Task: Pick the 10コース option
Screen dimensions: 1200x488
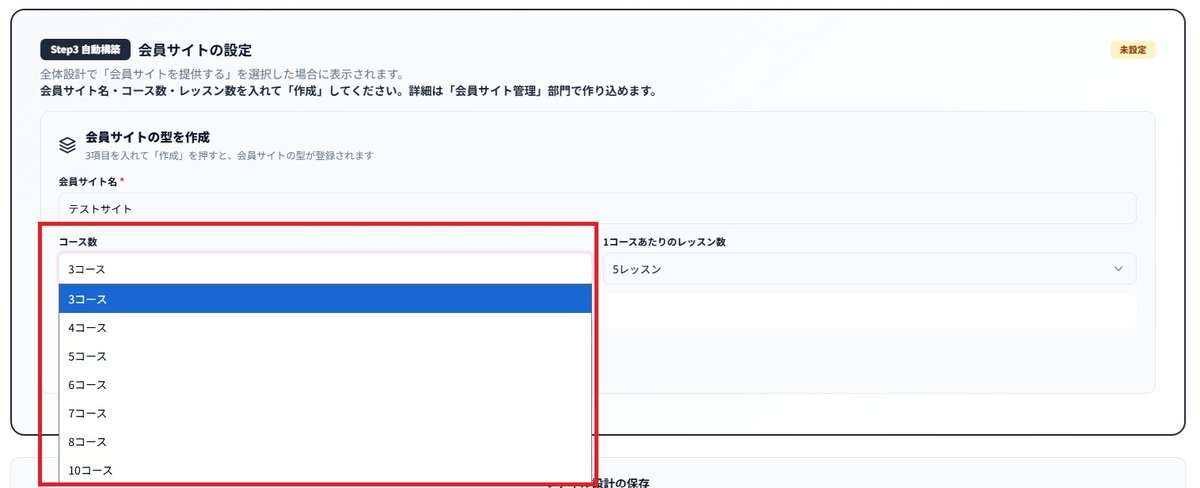Action: click(x=325, y=470)
